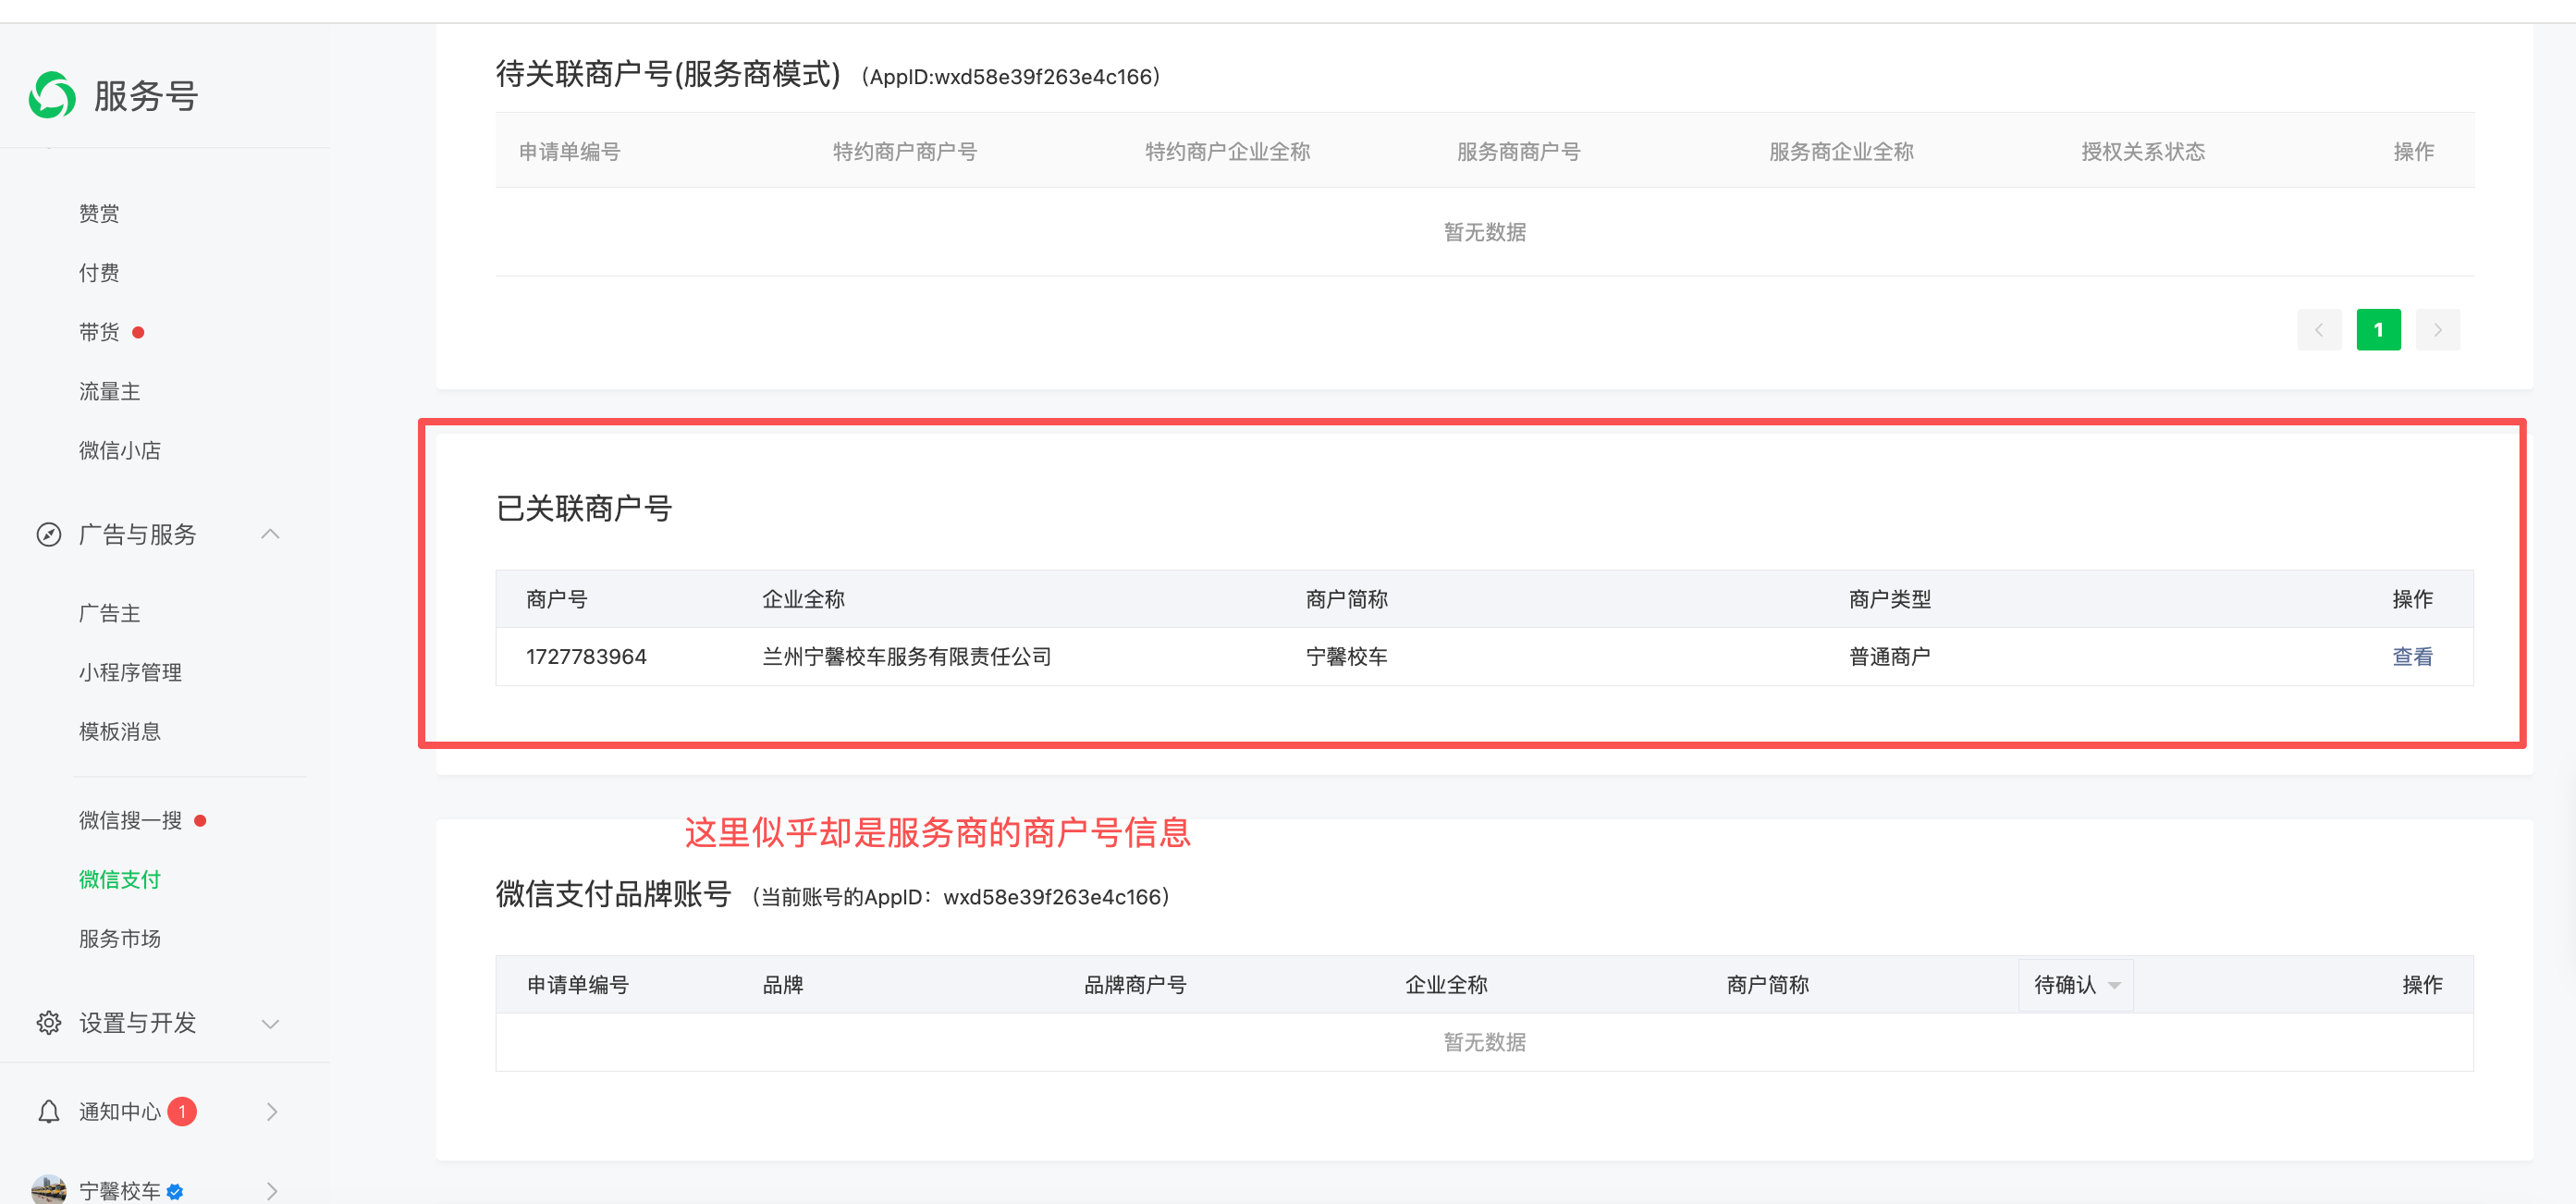Open the 带货 sidebar item
Viewport: 2576px width, 1204px height.
click(x=99, y=332)
